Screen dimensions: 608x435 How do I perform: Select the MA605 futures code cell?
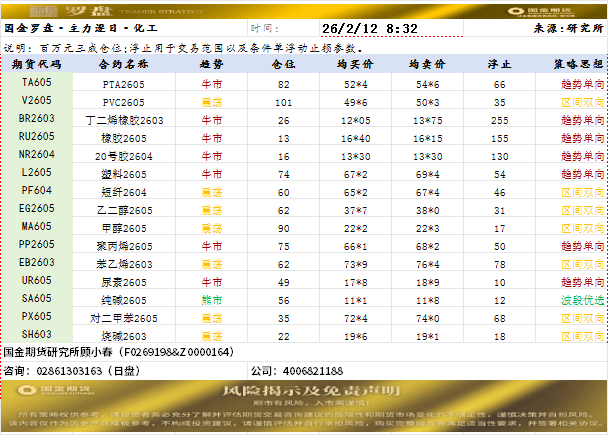[36, 226]
